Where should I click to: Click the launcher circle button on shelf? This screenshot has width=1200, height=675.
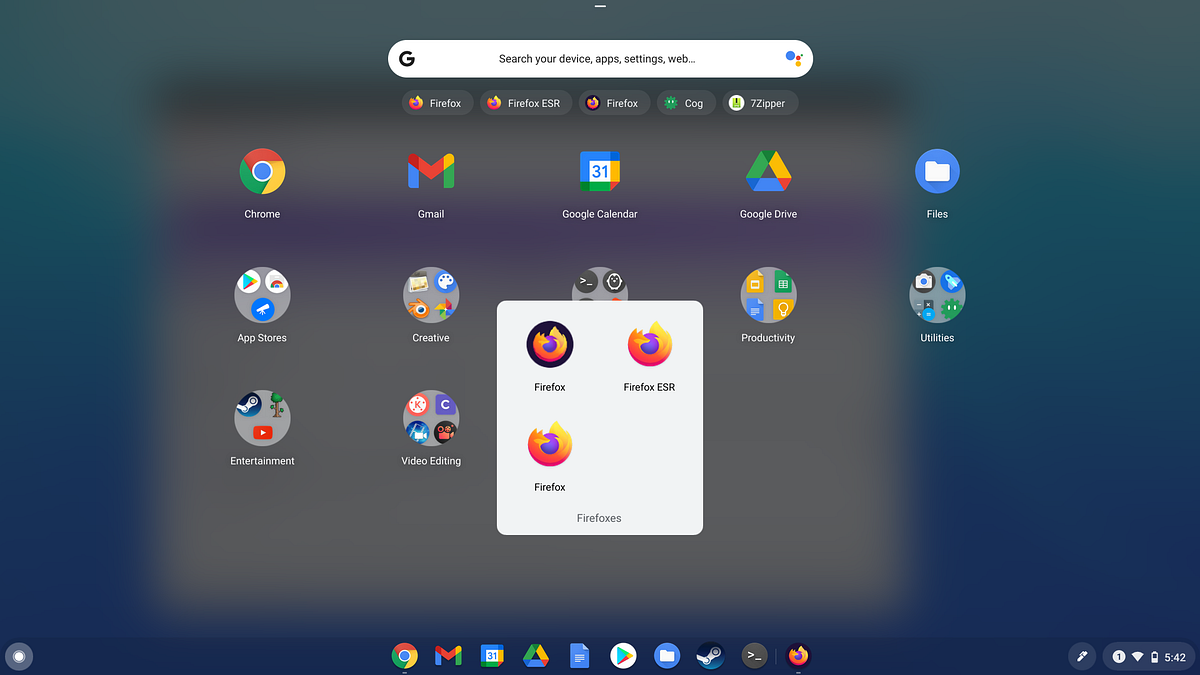click(19, 656)
